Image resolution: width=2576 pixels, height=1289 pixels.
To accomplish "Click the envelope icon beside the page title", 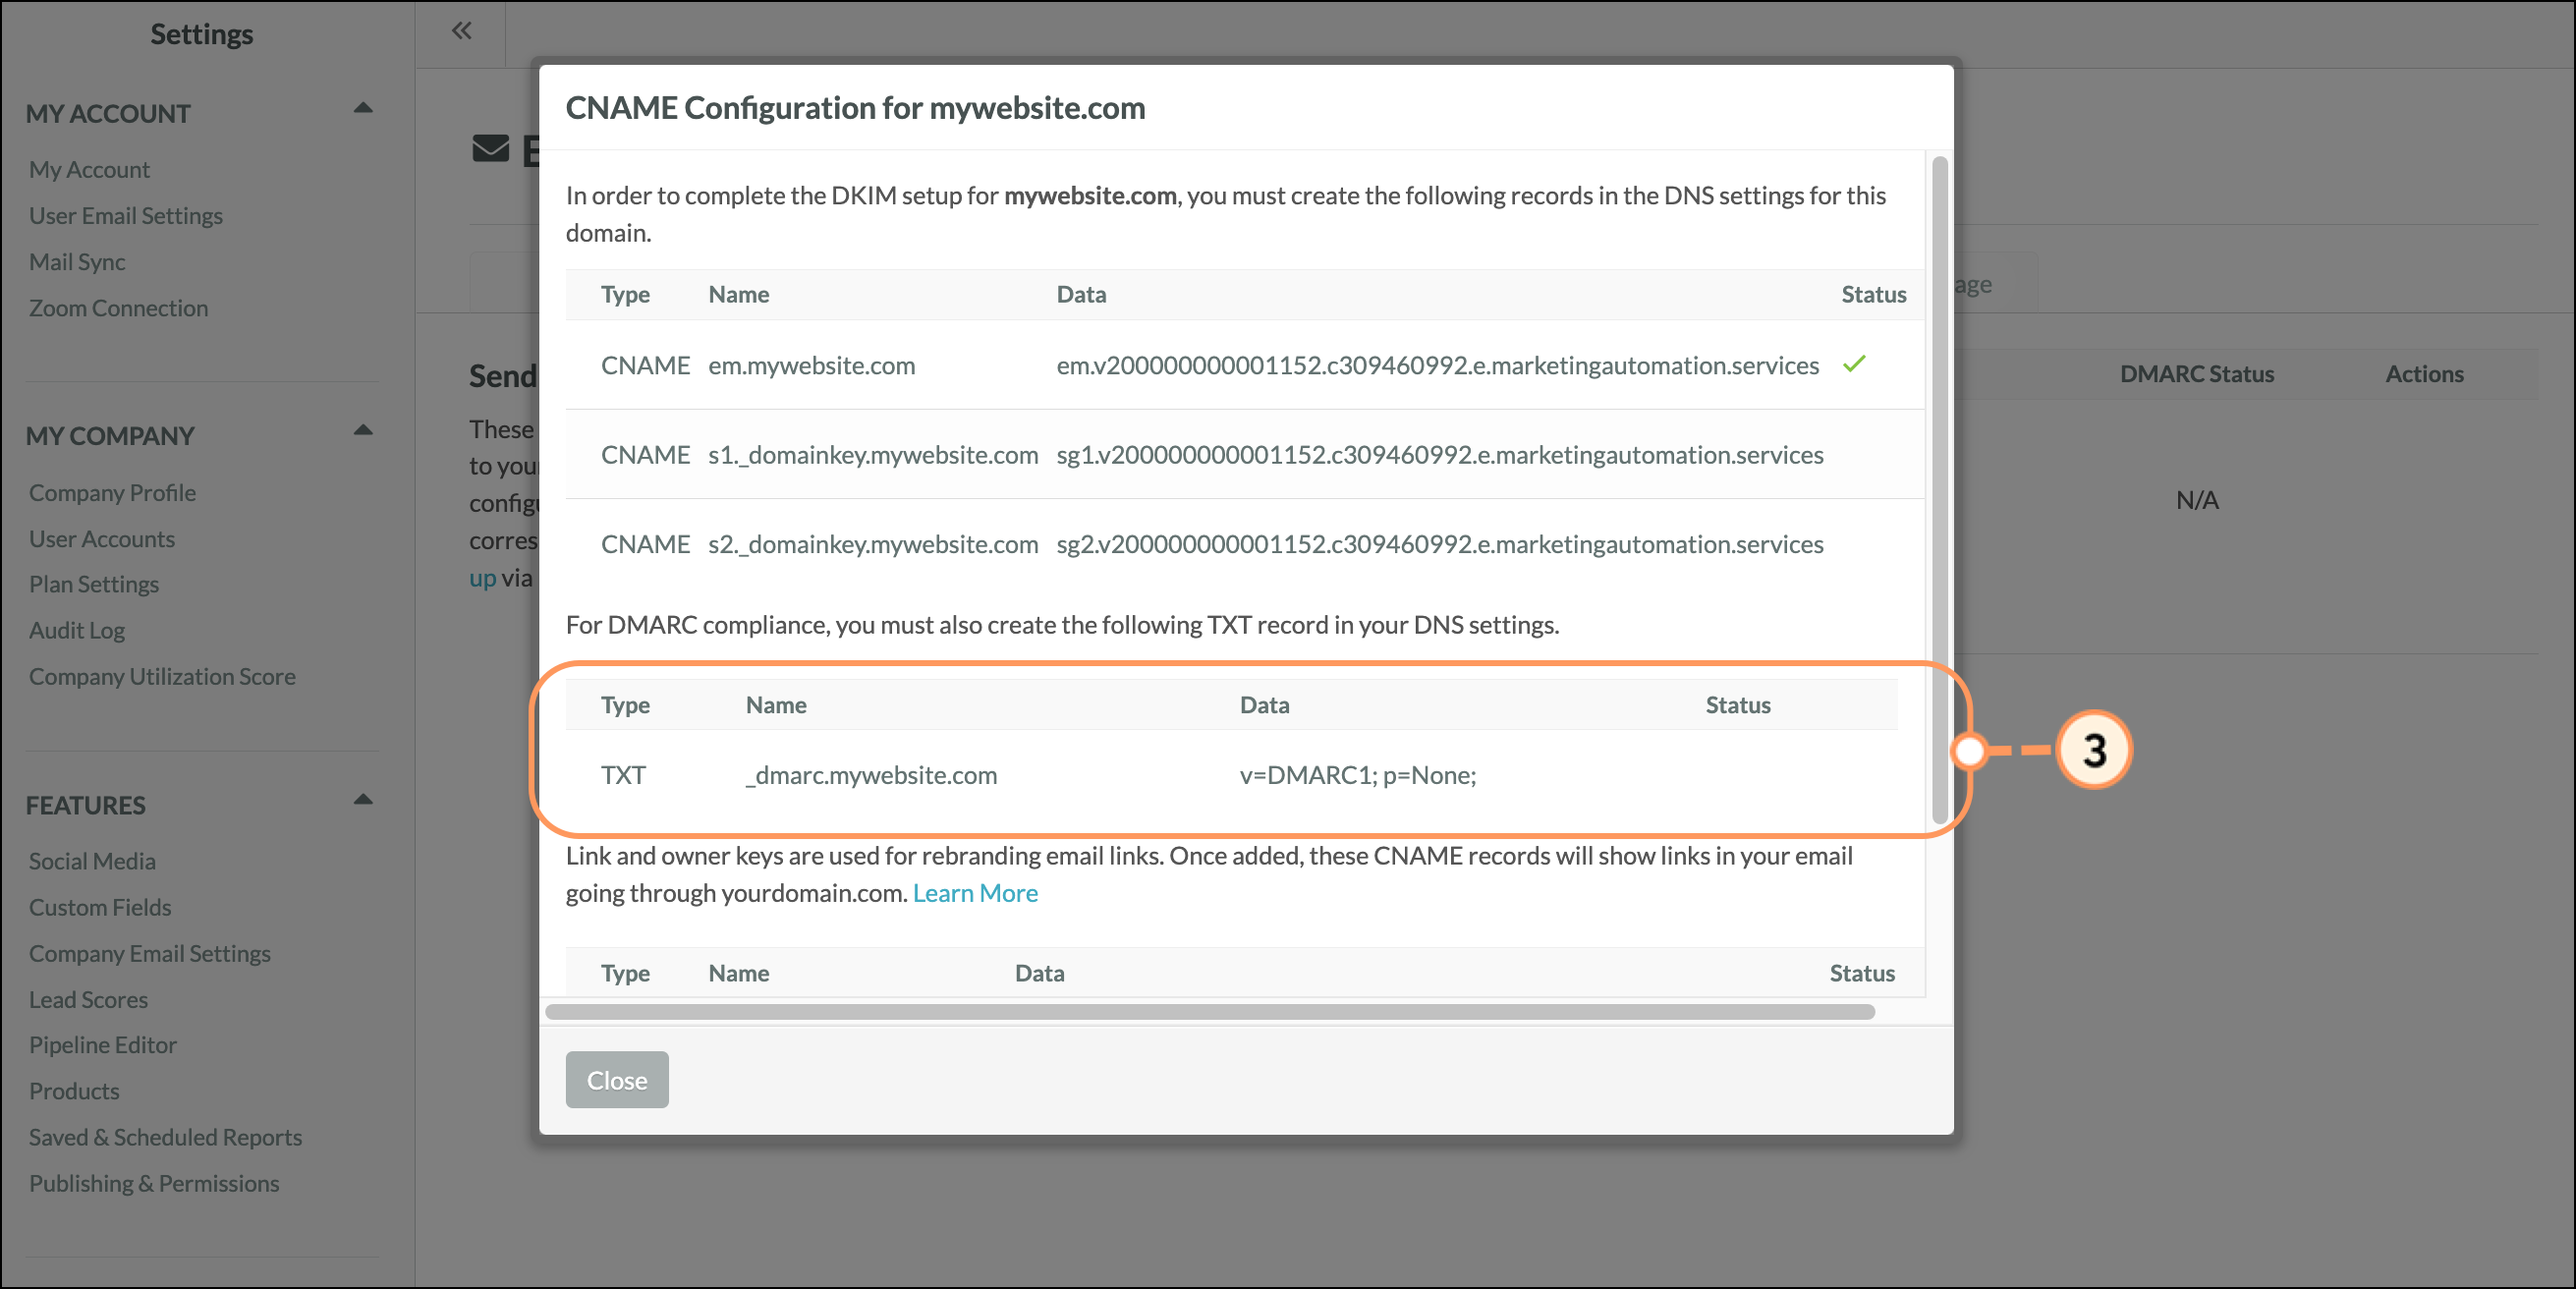I will 490,149.
